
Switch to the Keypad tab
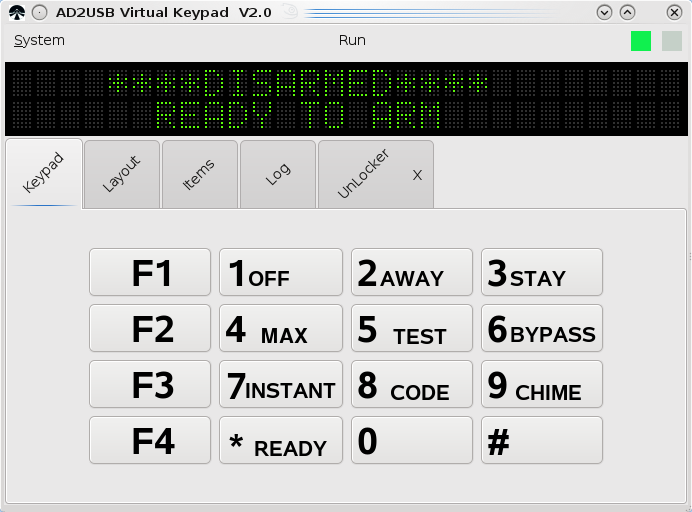[x=44, y=173]
